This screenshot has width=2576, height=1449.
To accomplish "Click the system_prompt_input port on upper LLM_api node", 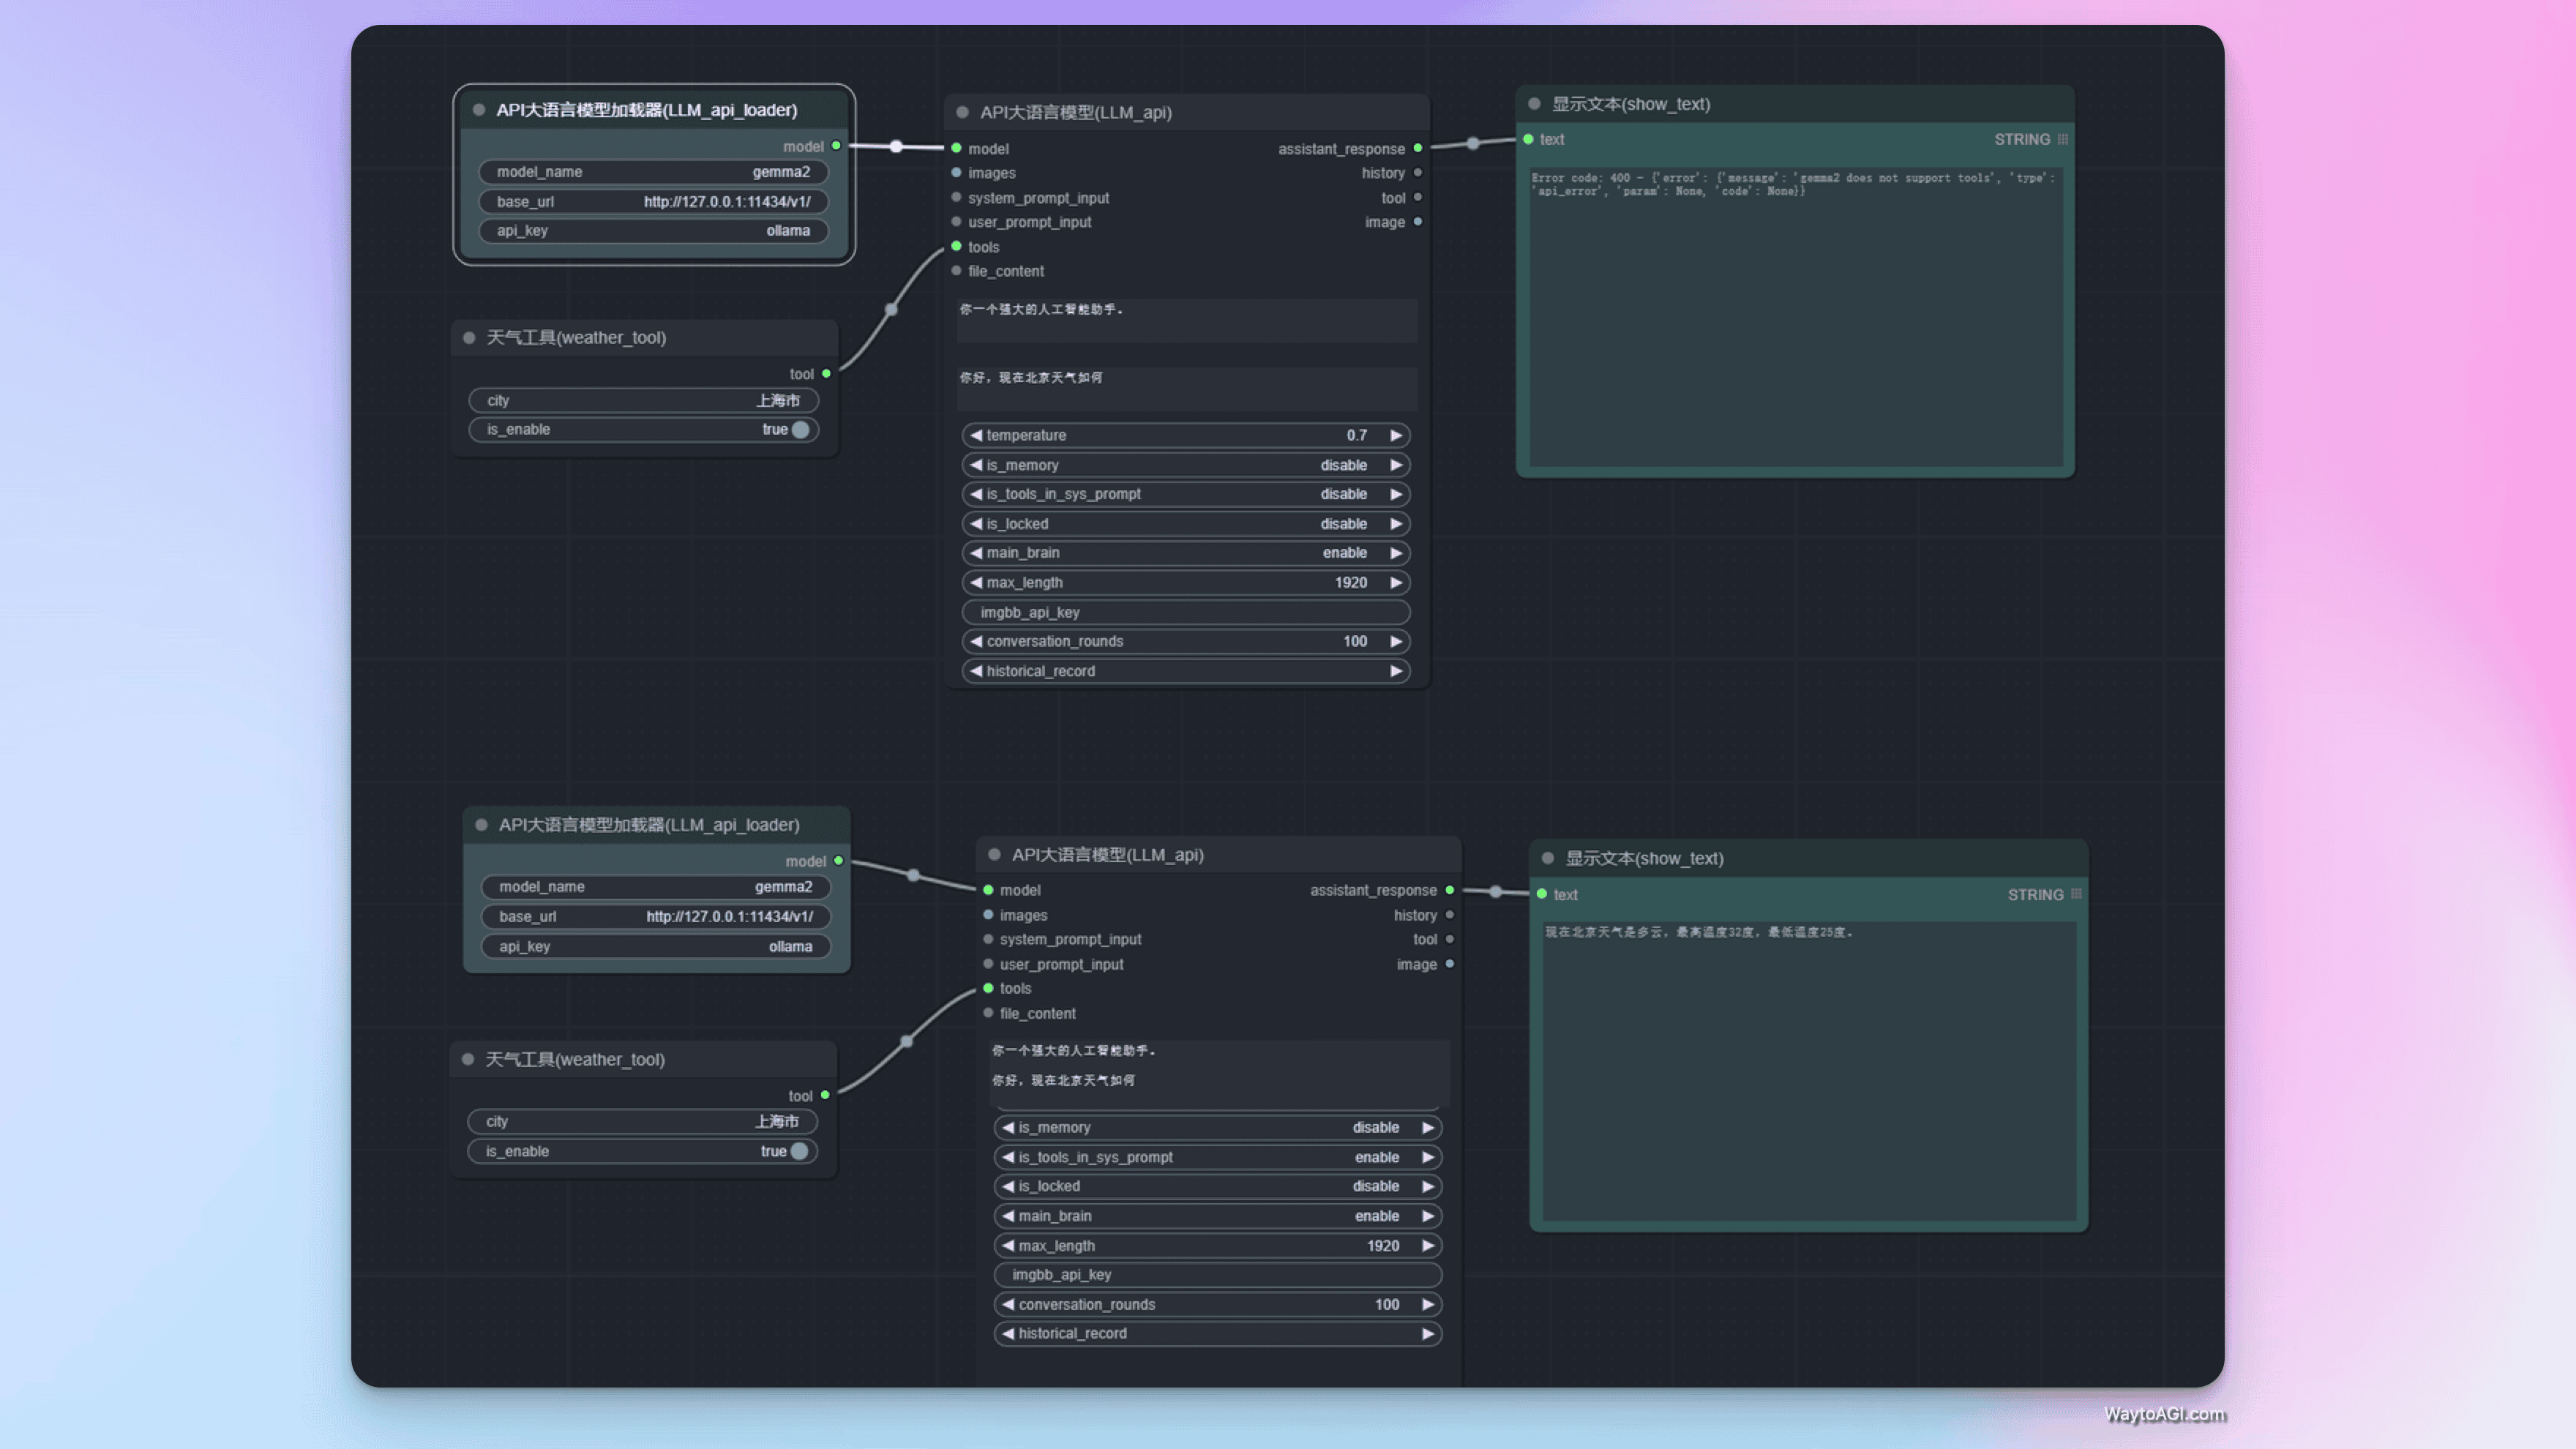I will [x=956, y=198].
